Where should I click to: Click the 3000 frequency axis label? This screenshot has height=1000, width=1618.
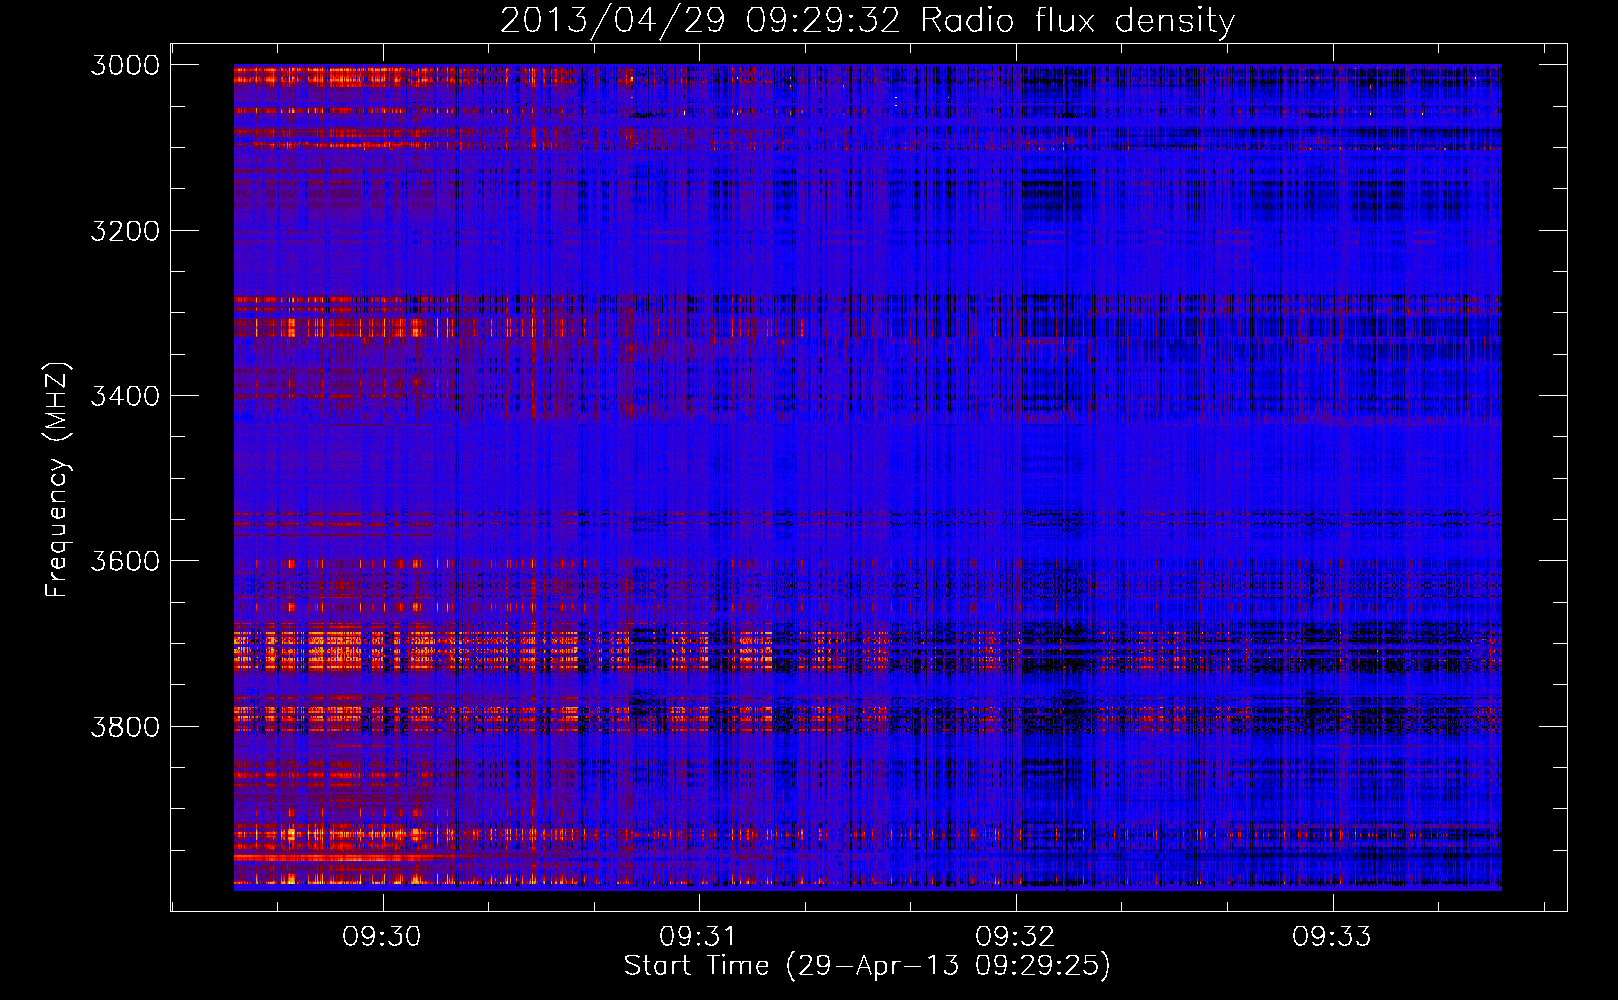coord(125,65)
